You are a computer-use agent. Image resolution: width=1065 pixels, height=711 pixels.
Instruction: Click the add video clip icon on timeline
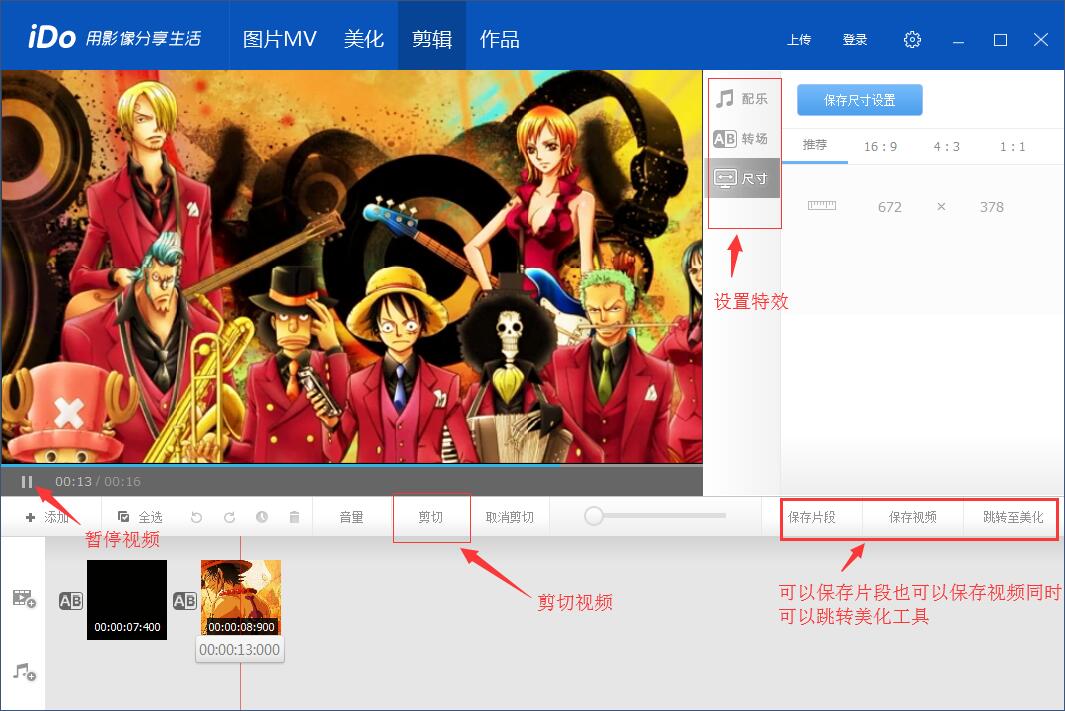click(x=22, y=597)
